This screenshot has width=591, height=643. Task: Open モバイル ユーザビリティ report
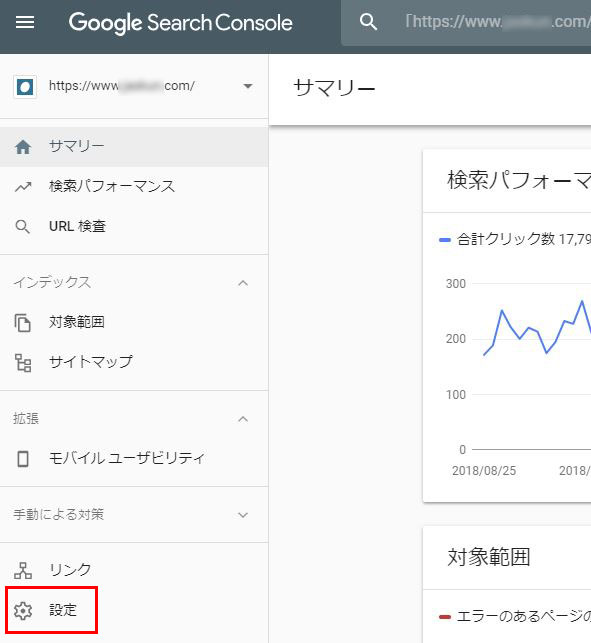pos(134,458)
